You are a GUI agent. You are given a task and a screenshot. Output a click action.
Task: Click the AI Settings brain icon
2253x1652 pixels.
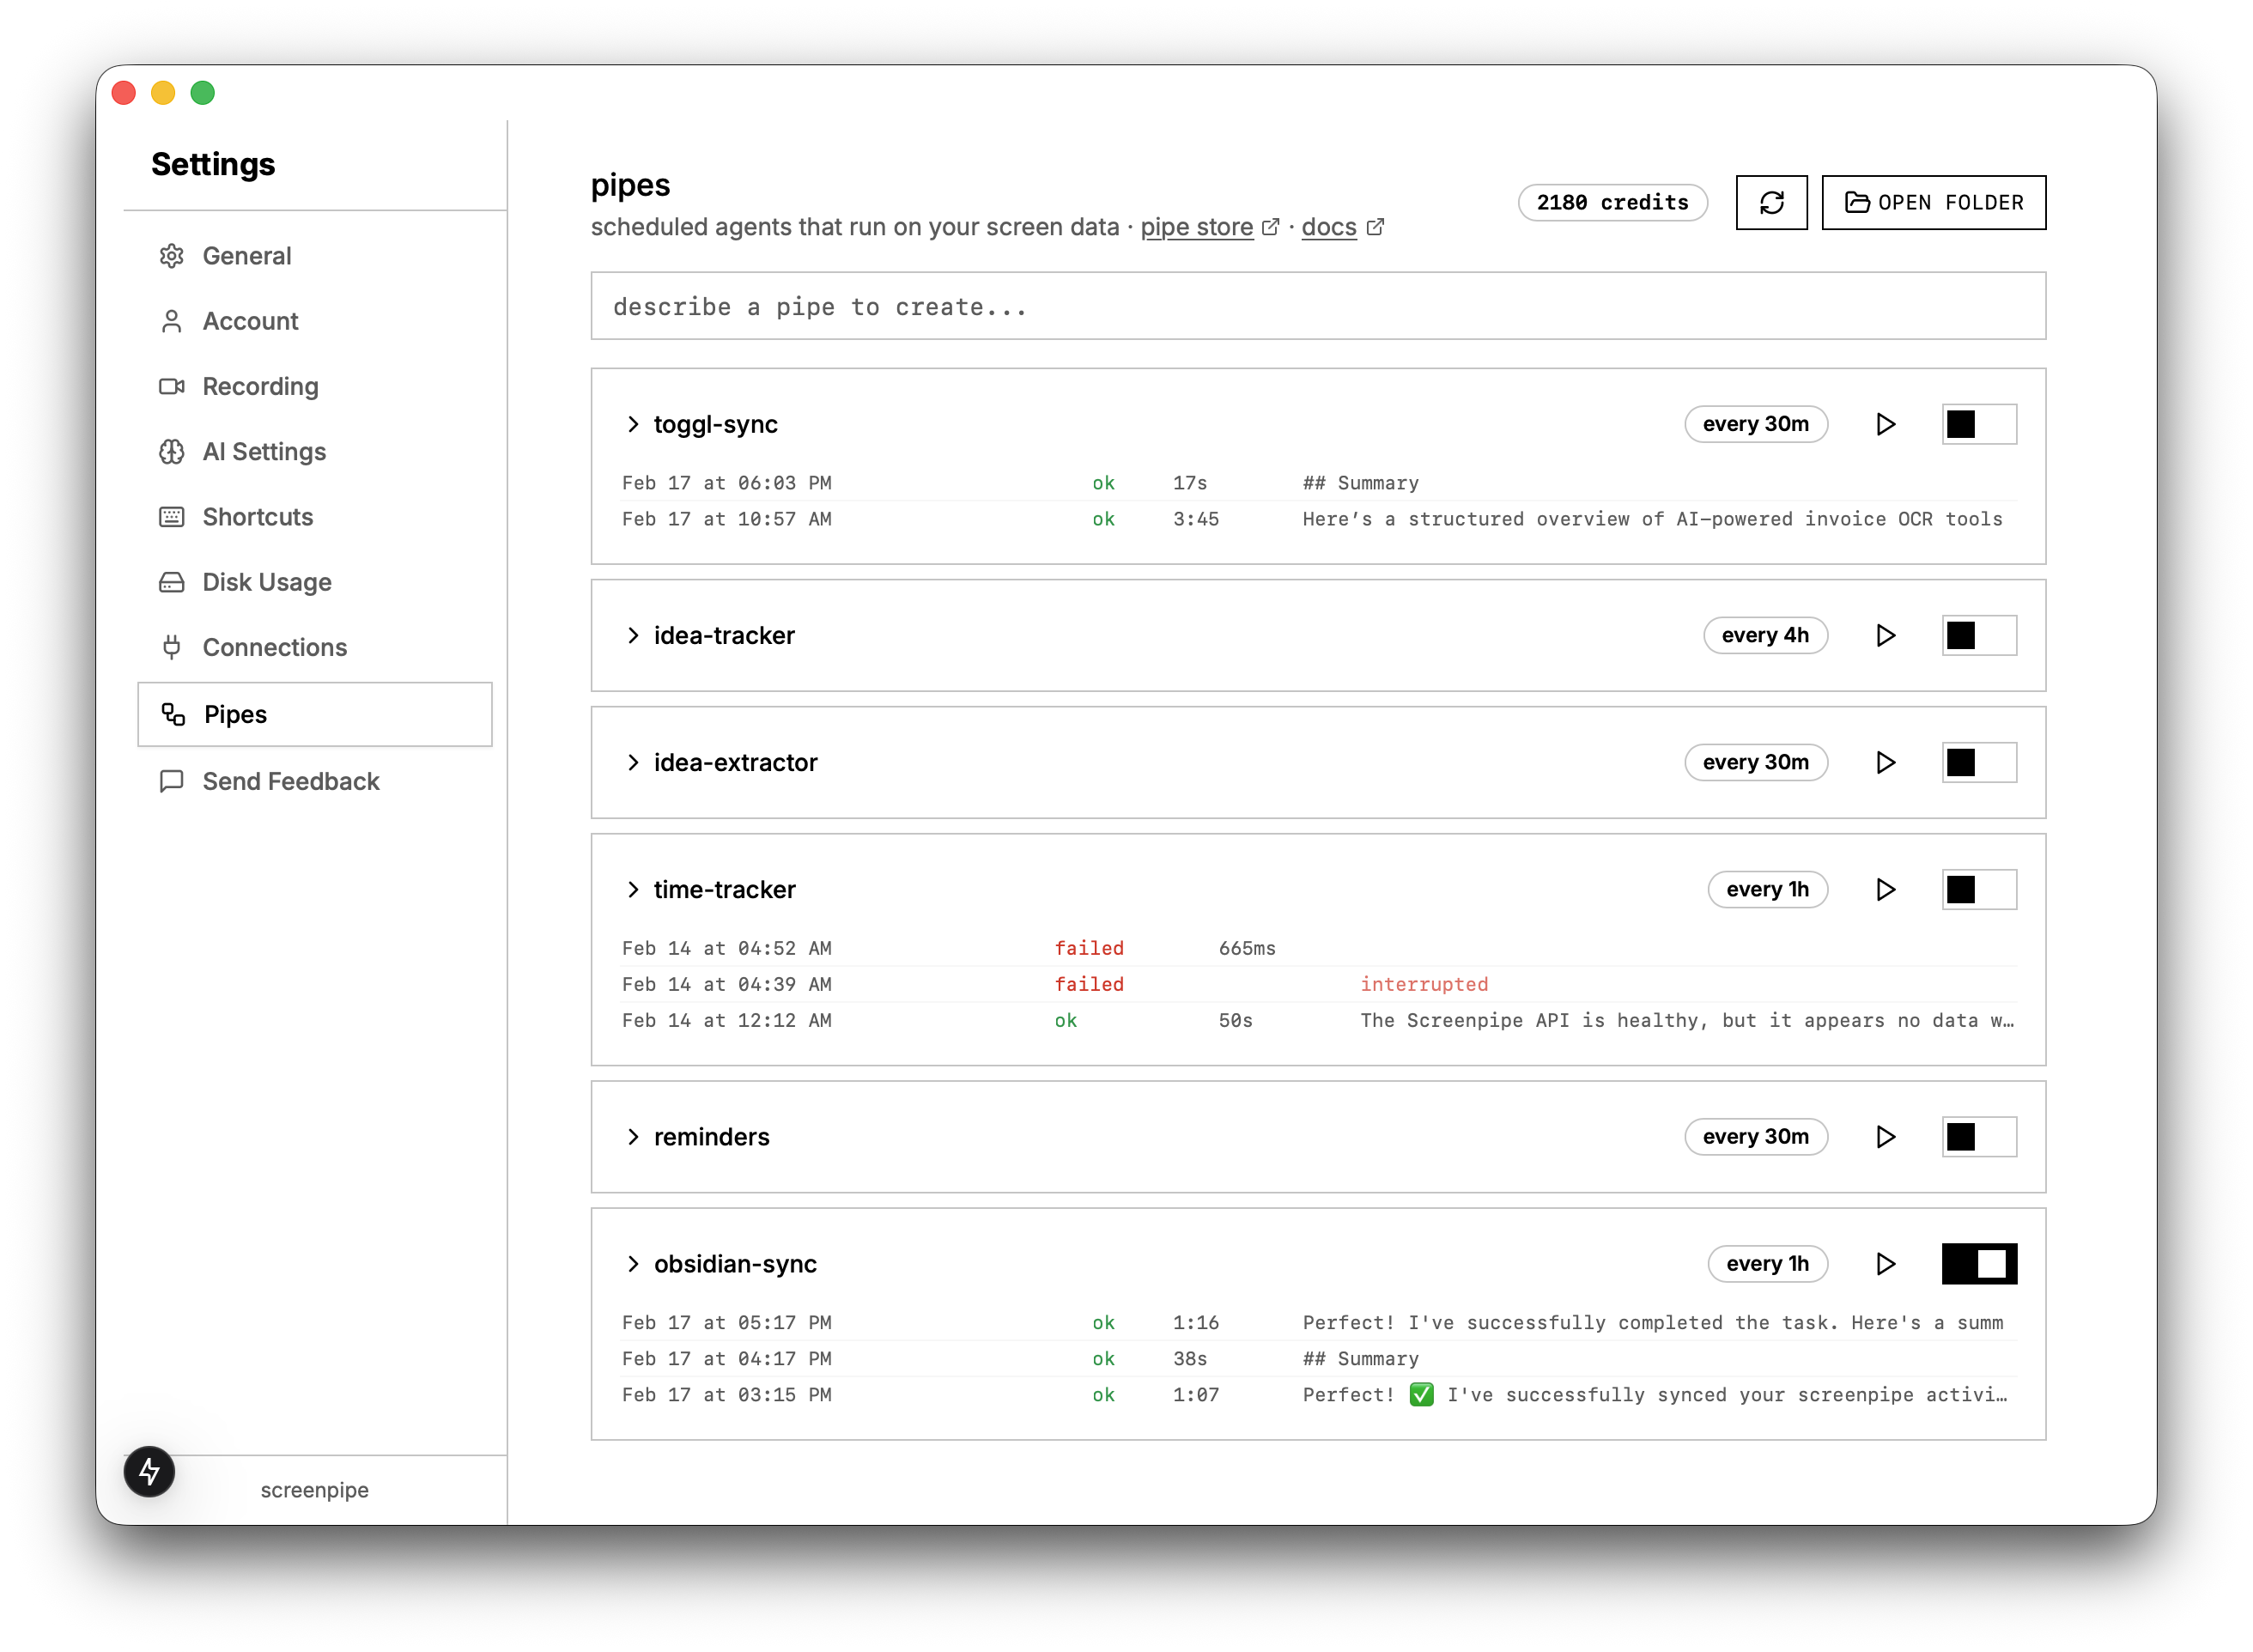coord(172,452)
